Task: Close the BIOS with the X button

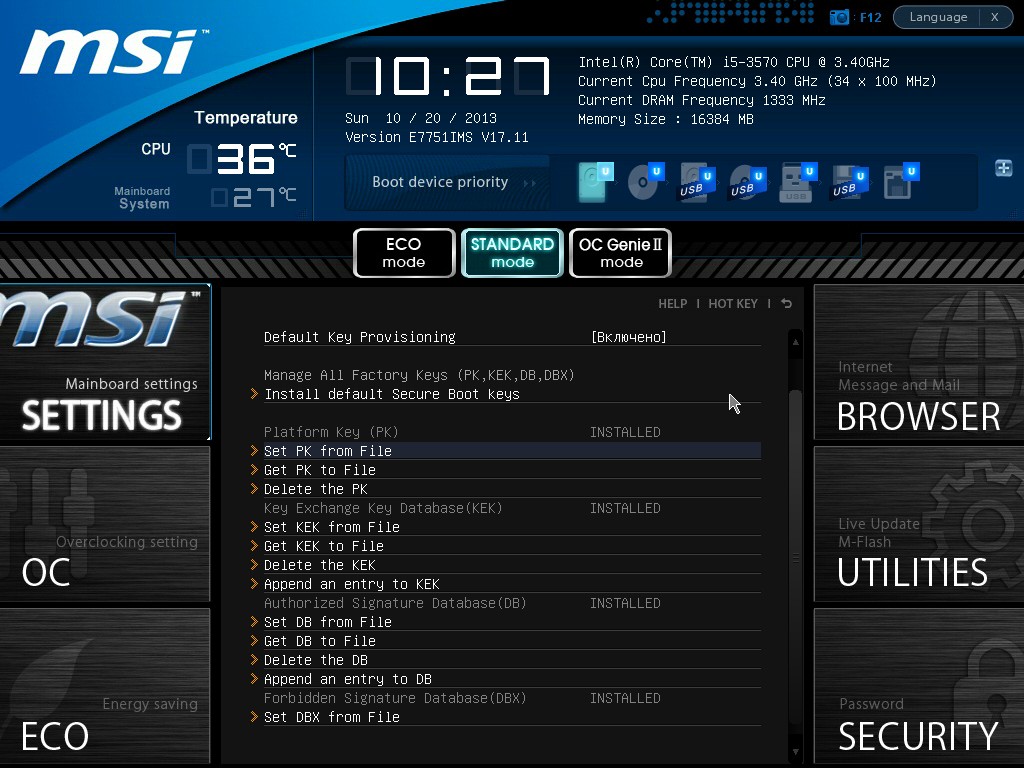Action: (x=995, y=17)
